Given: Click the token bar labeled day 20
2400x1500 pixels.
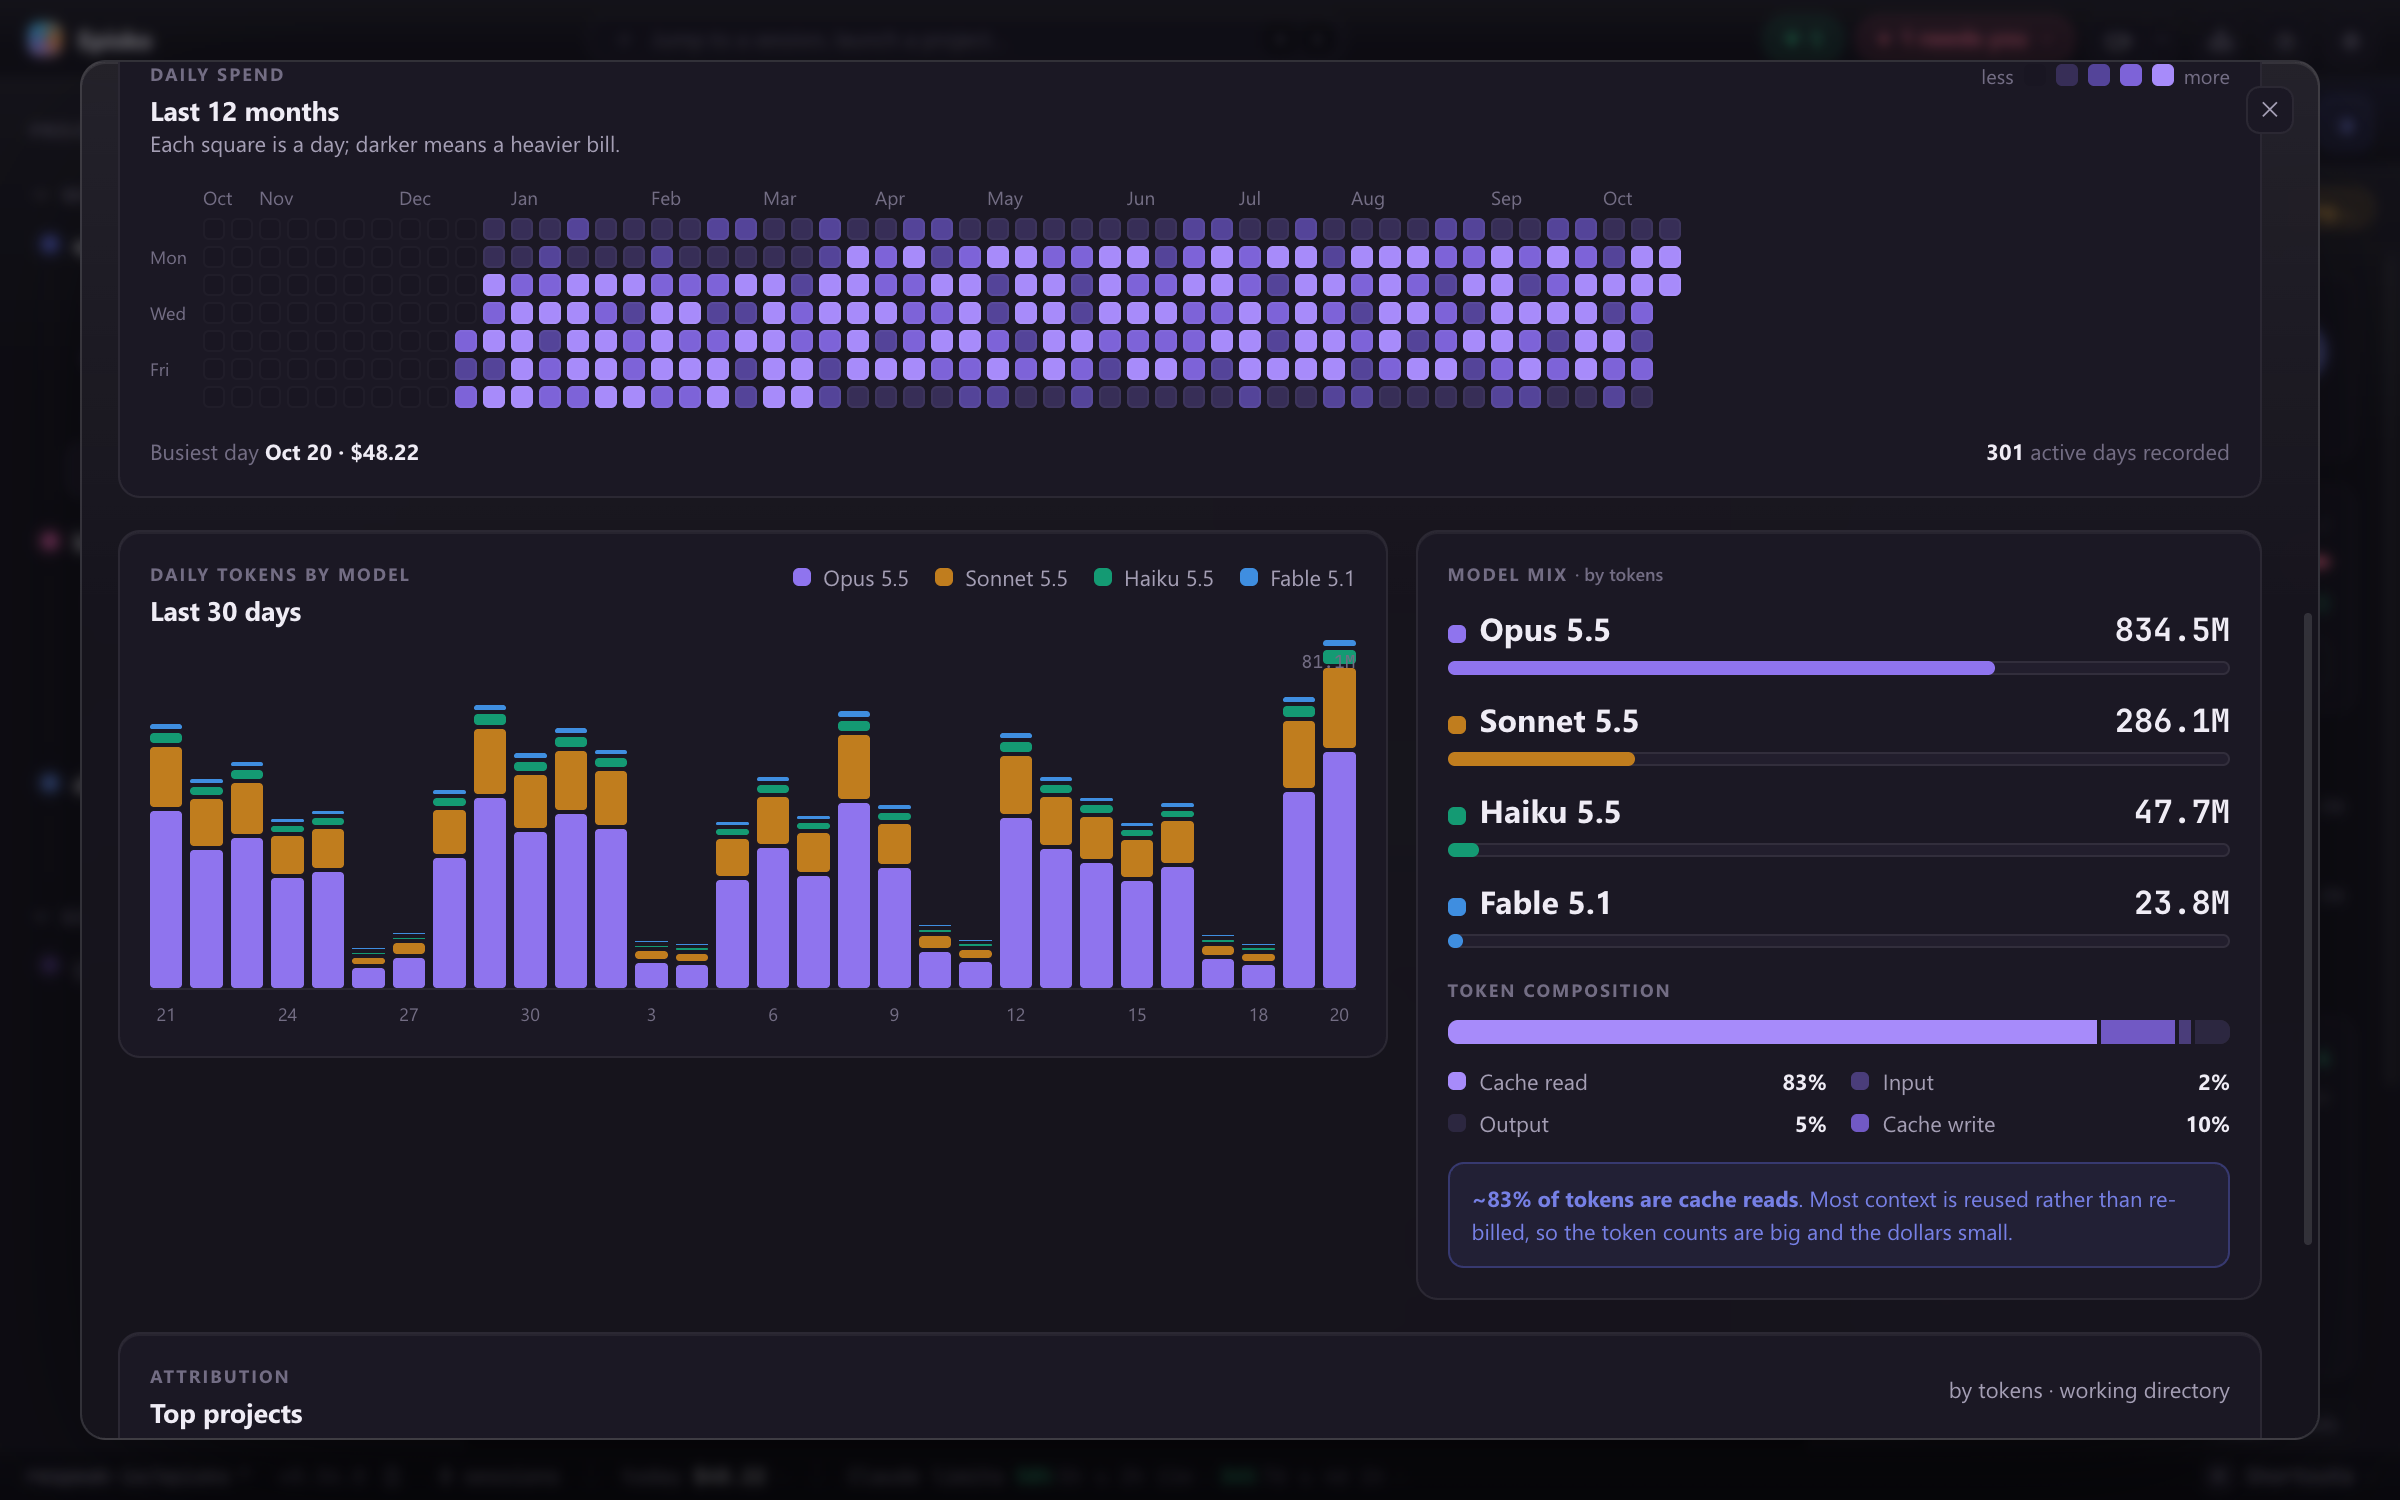Looking at the screenshot, I should 1339,814.
